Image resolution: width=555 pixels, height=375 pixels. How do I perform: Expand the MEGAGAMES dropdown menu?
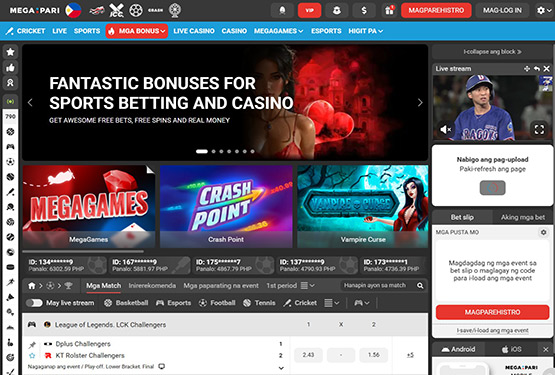click(278, 31)
